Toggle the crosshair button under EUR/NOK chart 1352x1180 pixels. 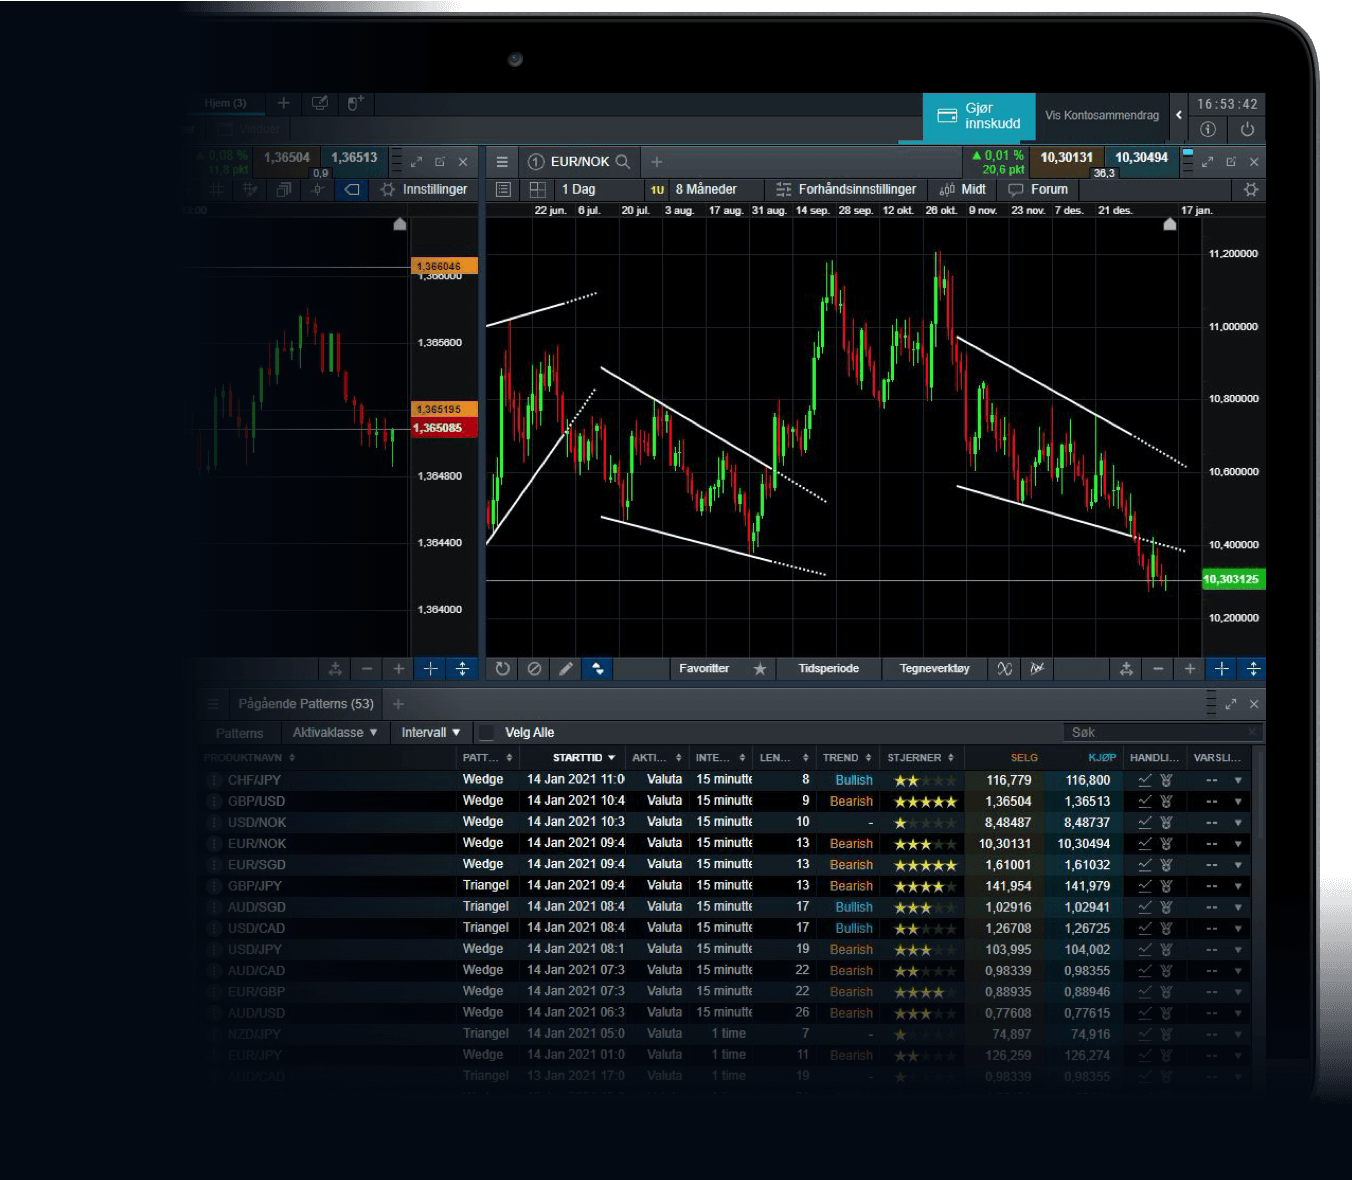point(1221,669)
